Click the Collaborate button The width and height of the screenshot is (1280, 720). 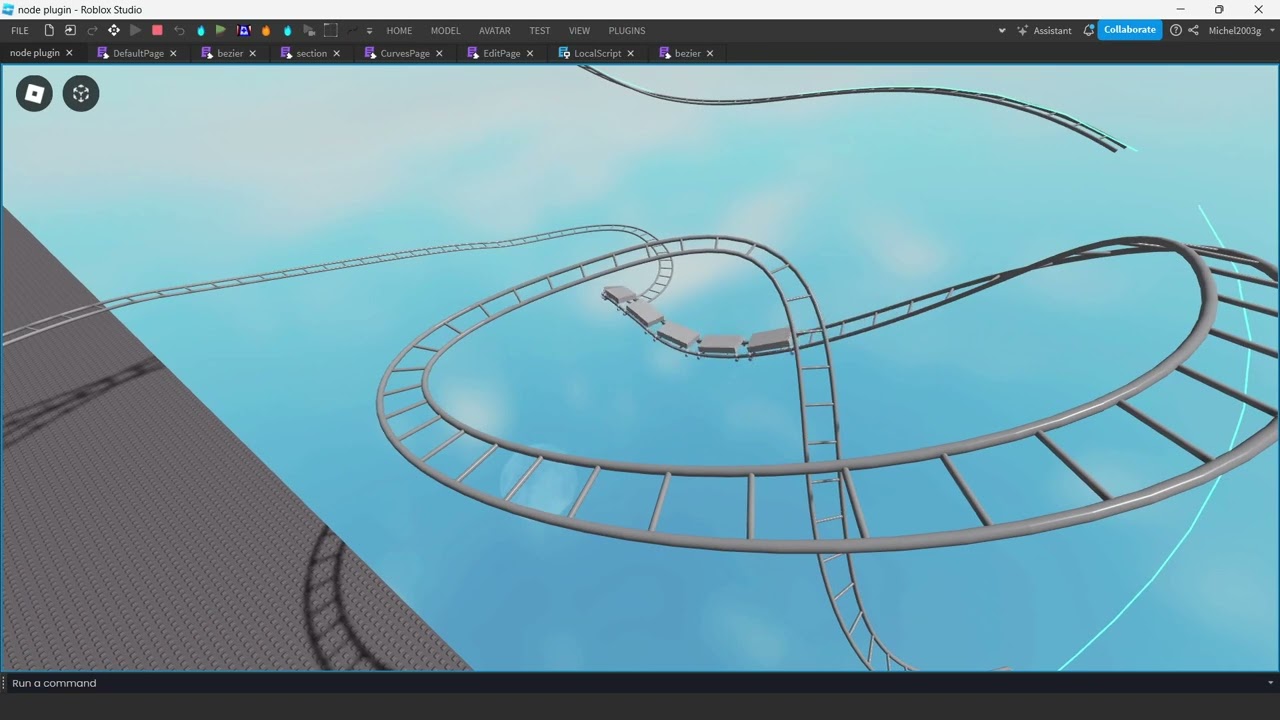pyautogui.click(x=1130, y=30)
